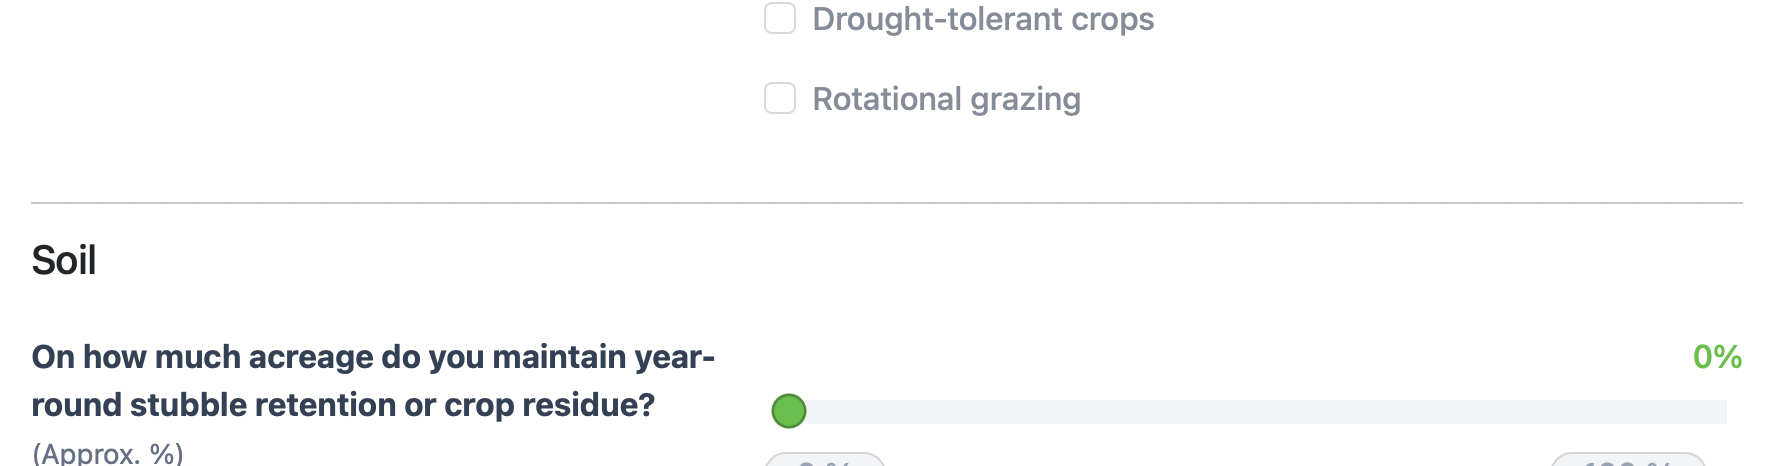Enable the Rotational grazing checkbox
The width and height of the screenshot is (1784, 466).
pos(780,99)
